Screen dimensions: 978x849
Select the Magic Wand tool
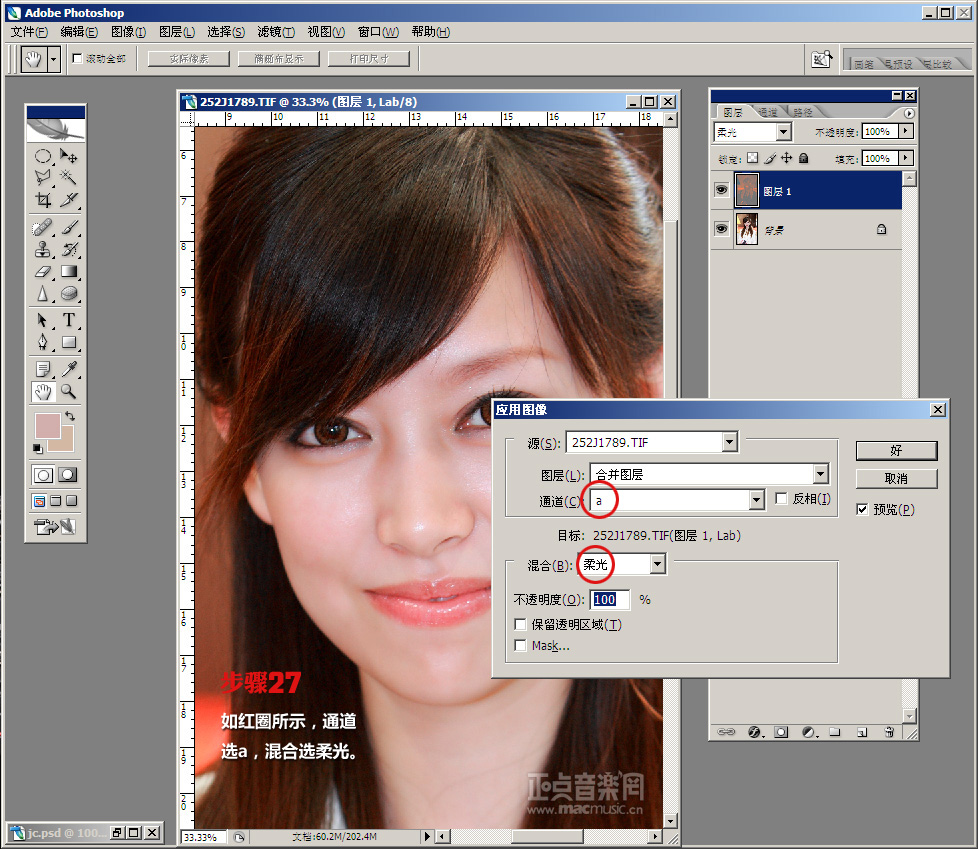pos(69,177)
